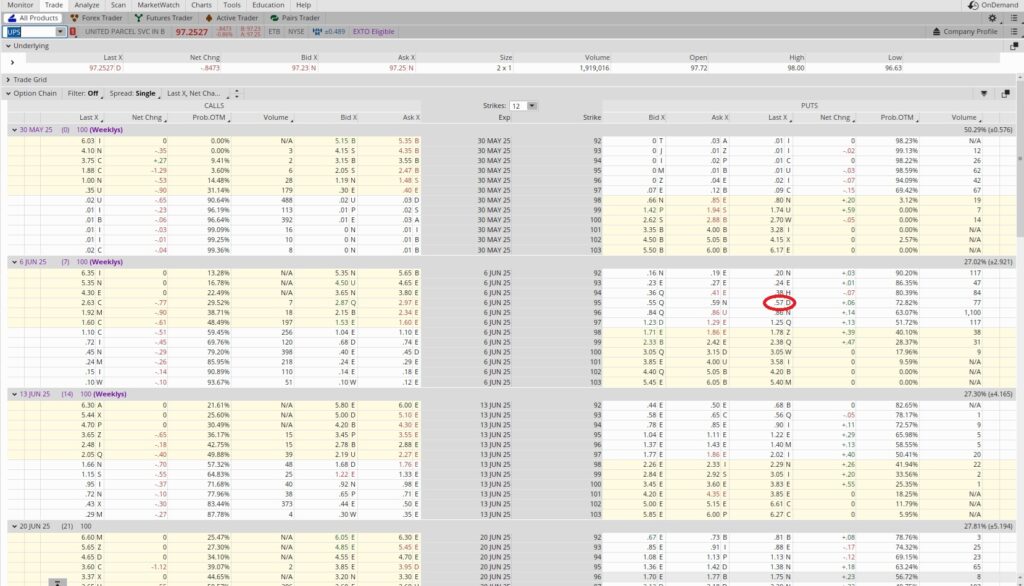Open the Company Profile button
The height and width of the screenshot is (586, 1024).
click(x=965, y=31)
